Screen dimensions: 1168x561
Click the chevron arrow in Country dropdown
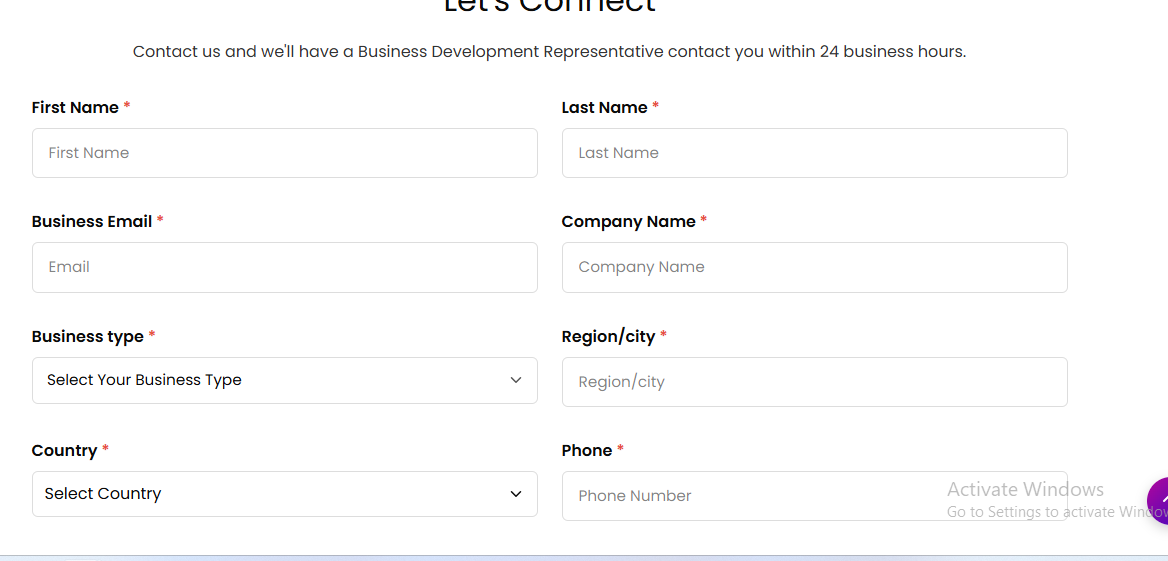516,494
